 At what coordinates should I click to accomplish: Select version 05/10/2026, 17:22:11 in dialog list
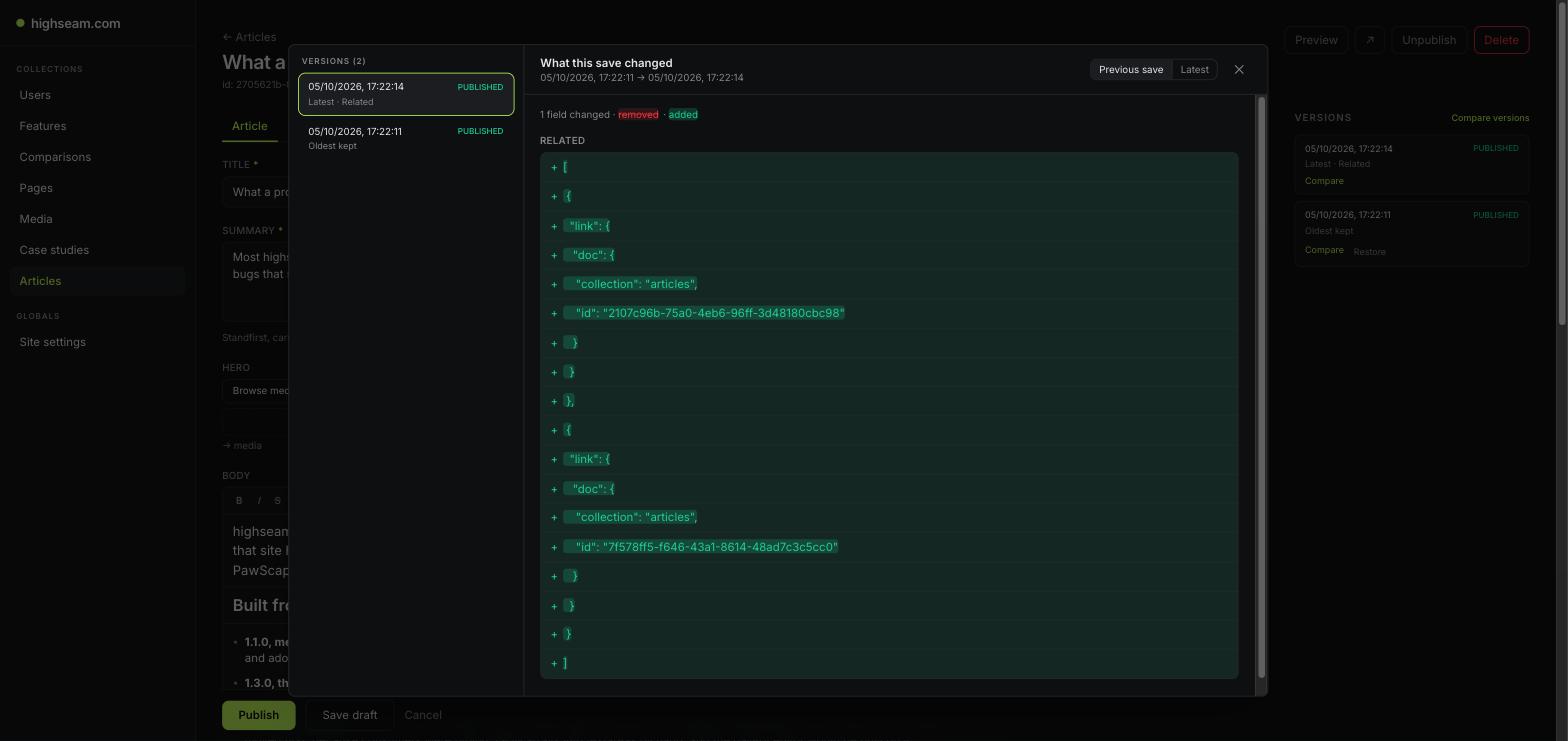(406, 138)
